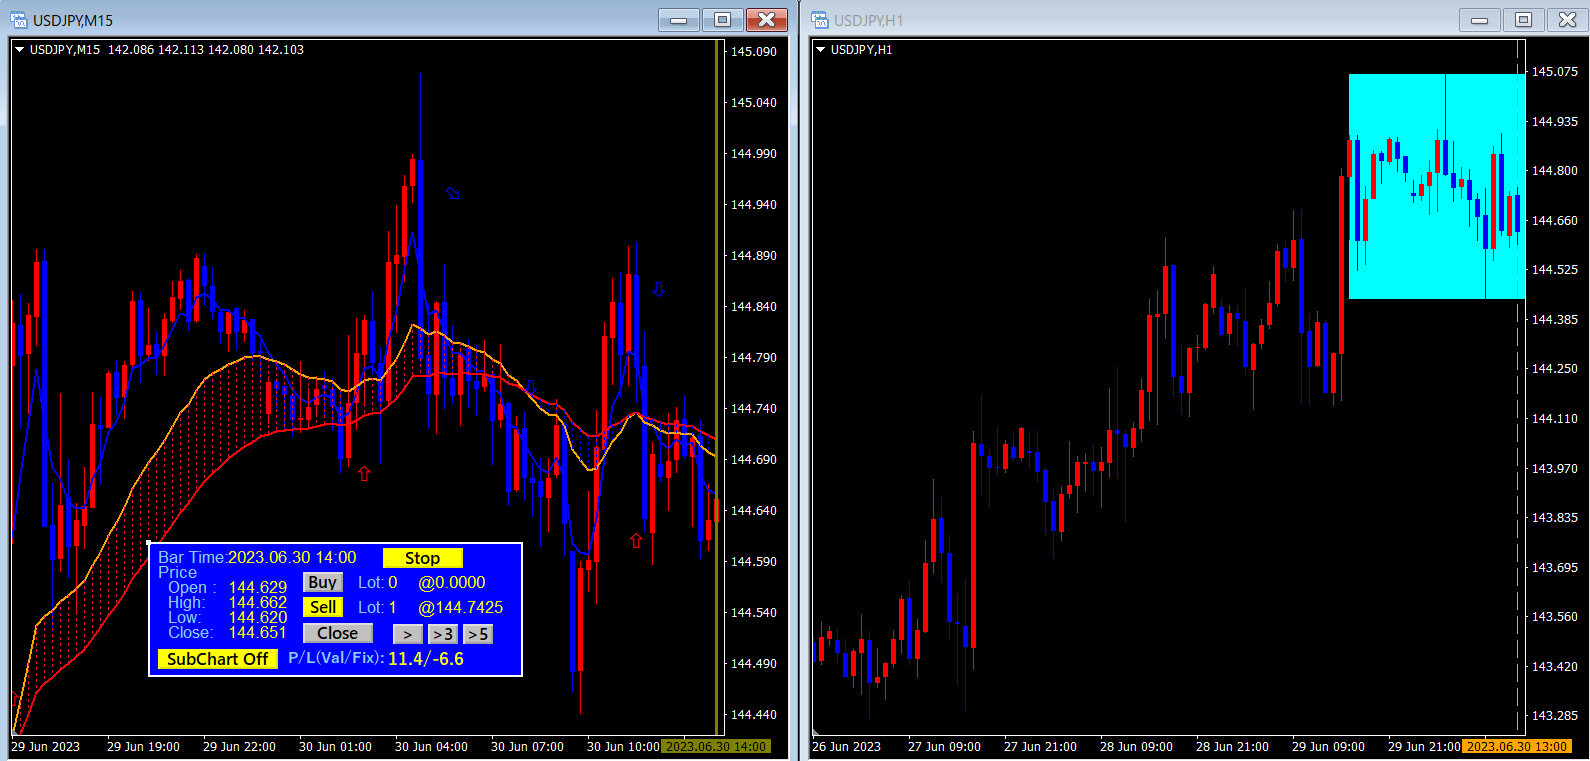Select the red up arrow above 30 Jun 10:00
Viewport: 1590px width, 761px height.
tap(636, 541)
